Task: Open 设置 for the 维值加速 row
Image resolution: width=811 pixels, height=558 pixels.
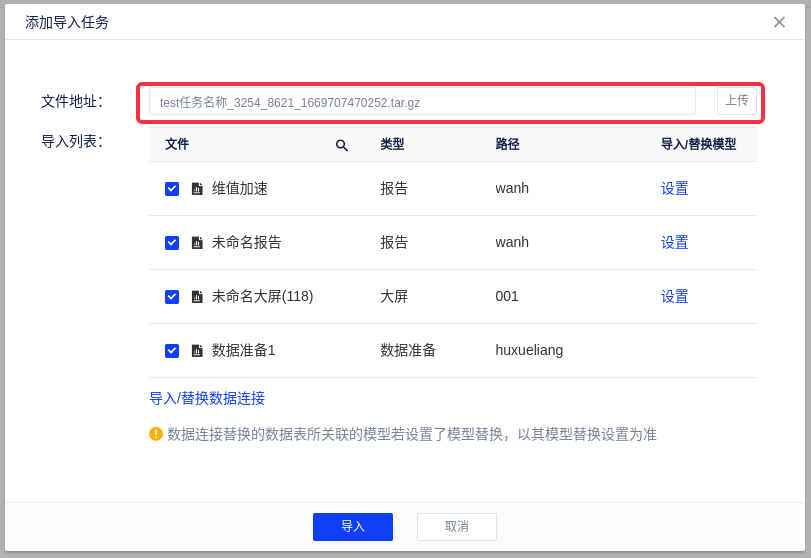Action: pyautogui.click(x=674, y=189)
